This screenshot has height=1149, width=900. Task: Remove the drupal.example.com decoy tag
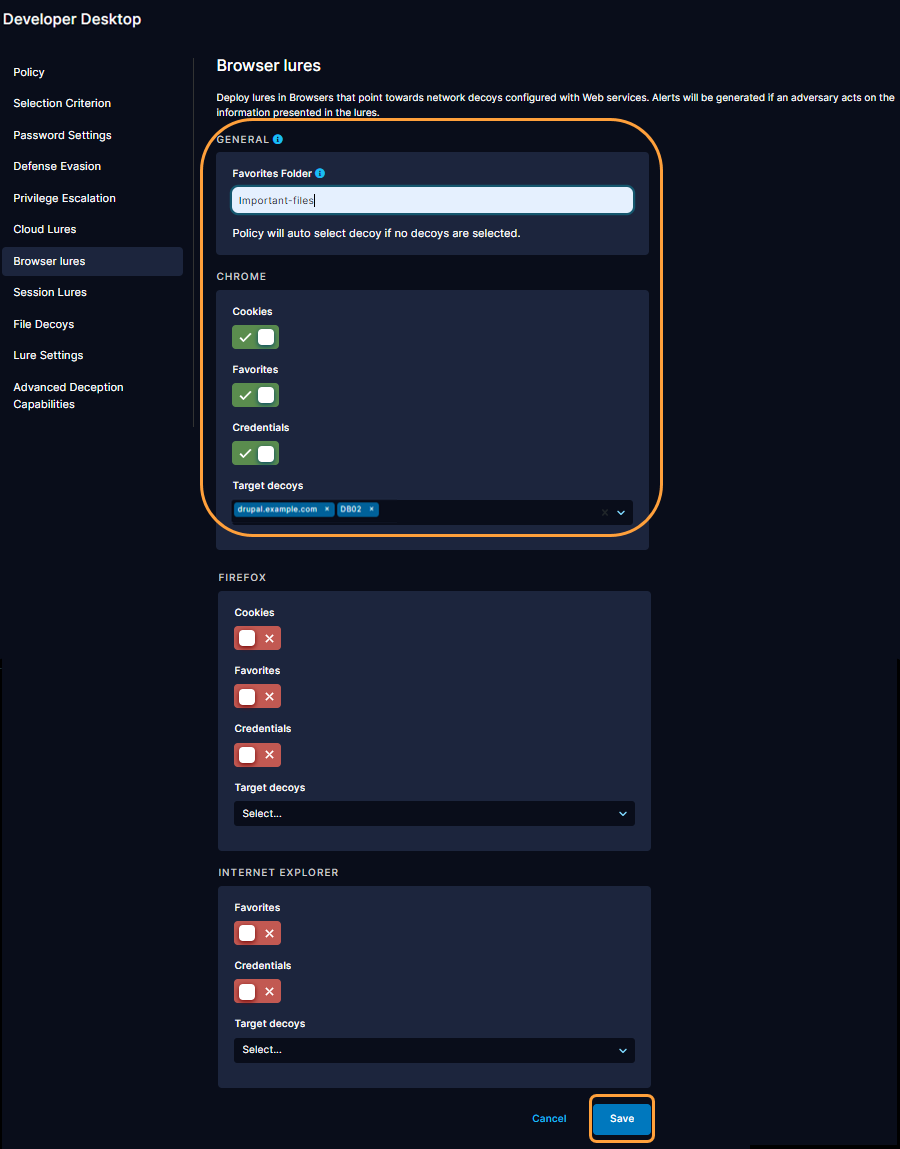326,509
